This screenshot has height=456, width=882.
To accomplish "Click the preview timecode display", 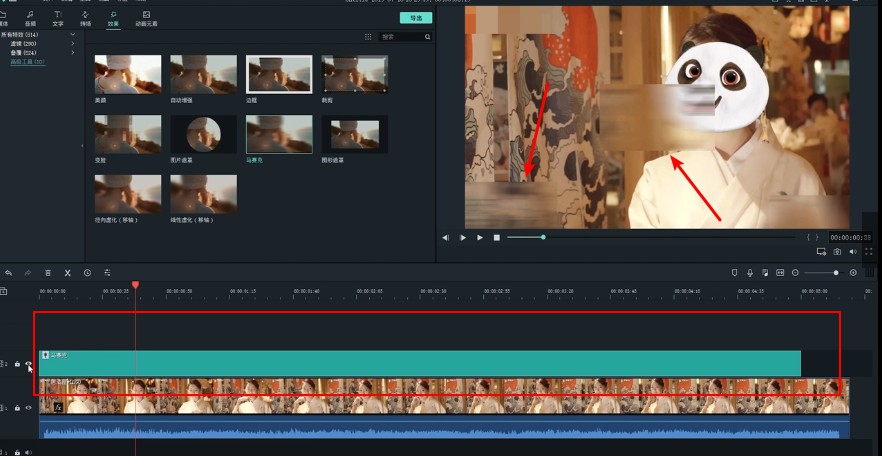I will point(850,238).
